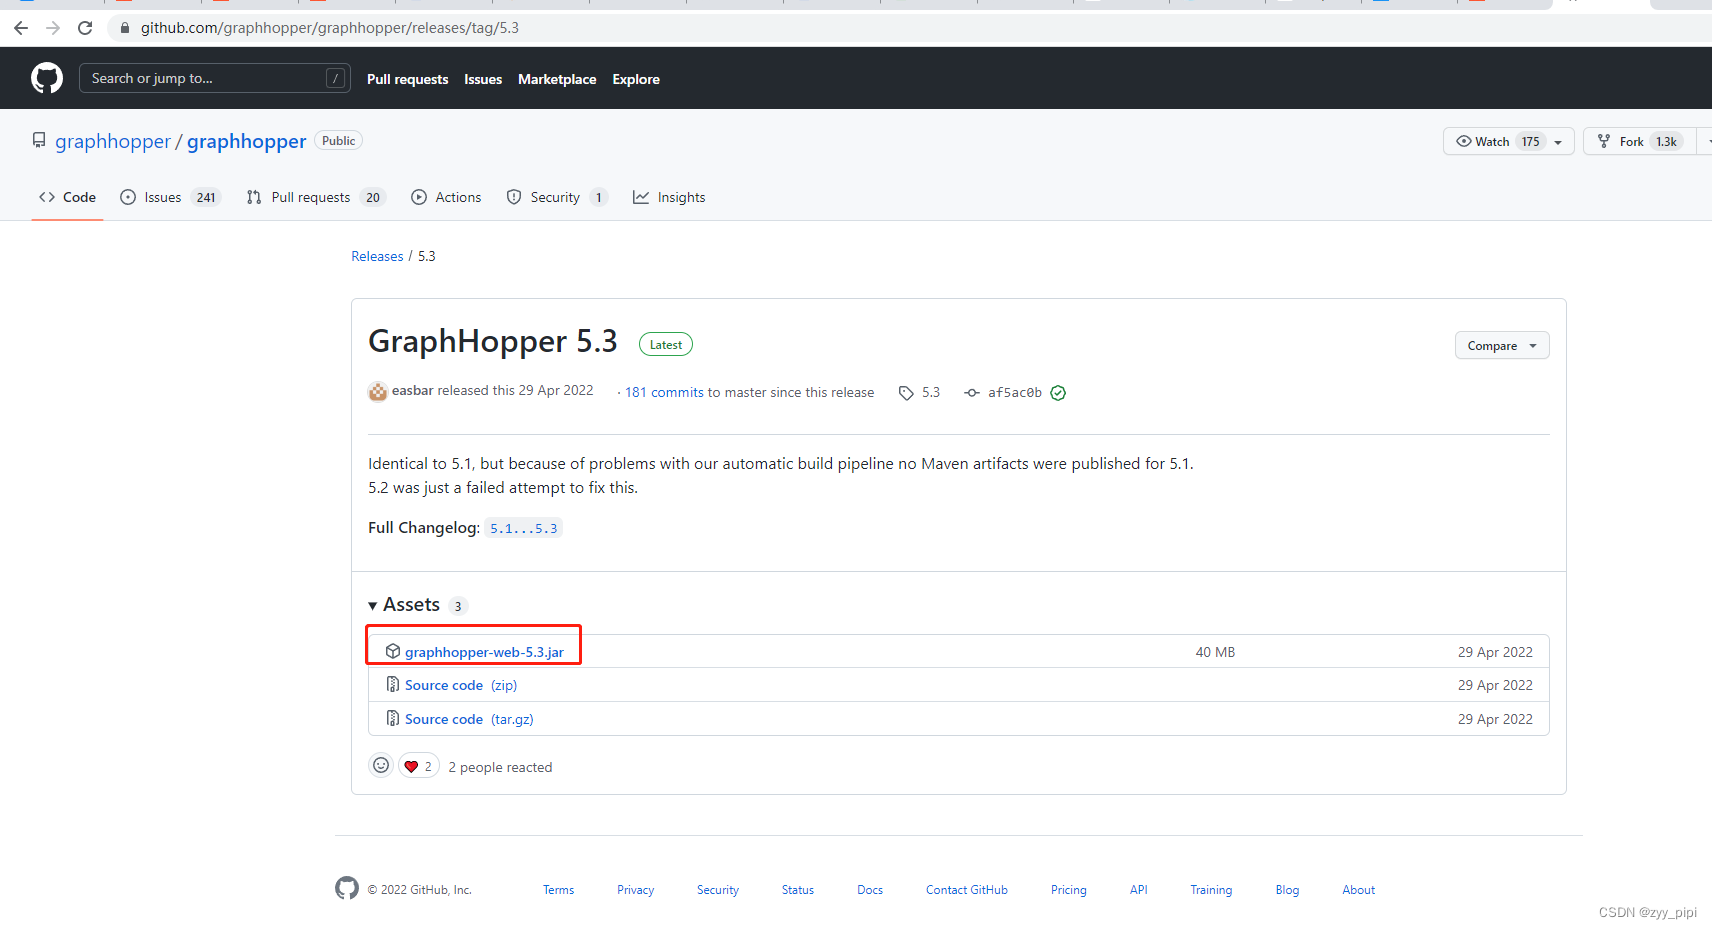Viewport: 1712px width, 929px height.
Task: Toggle the heart reaction on this release
Action: 418,765
